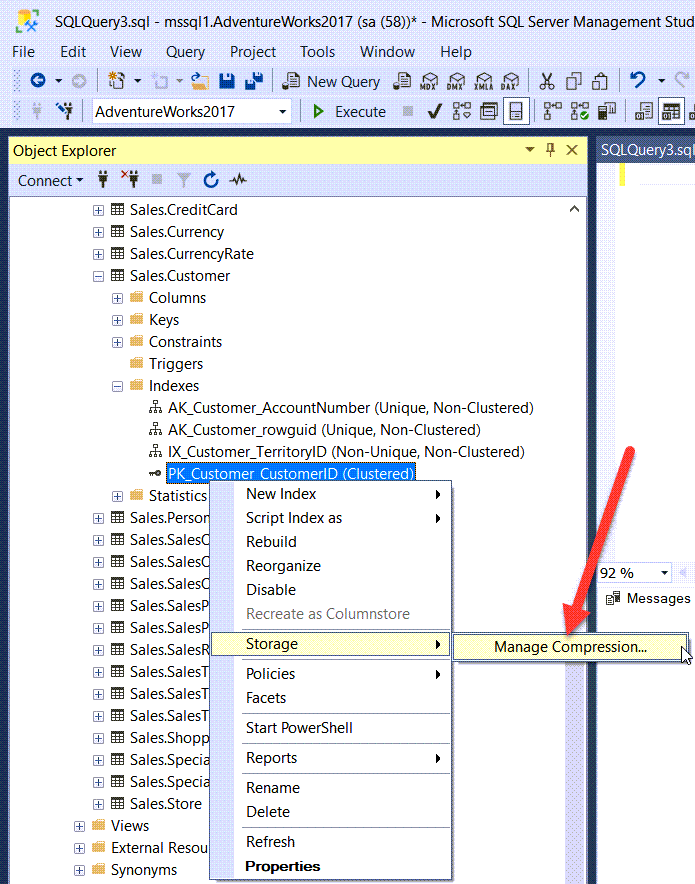Click the Execute button

tap(348, 112)
